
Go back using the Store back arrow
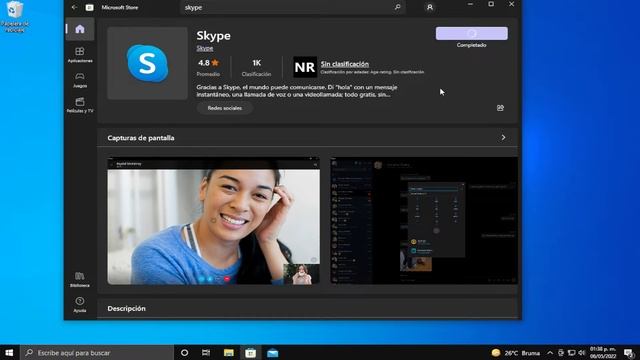(74, 7)
